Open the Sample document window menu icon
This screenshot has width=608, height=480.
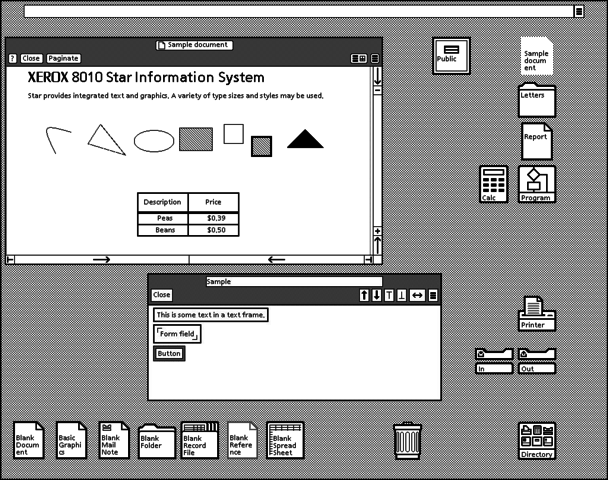pos(375,59)
